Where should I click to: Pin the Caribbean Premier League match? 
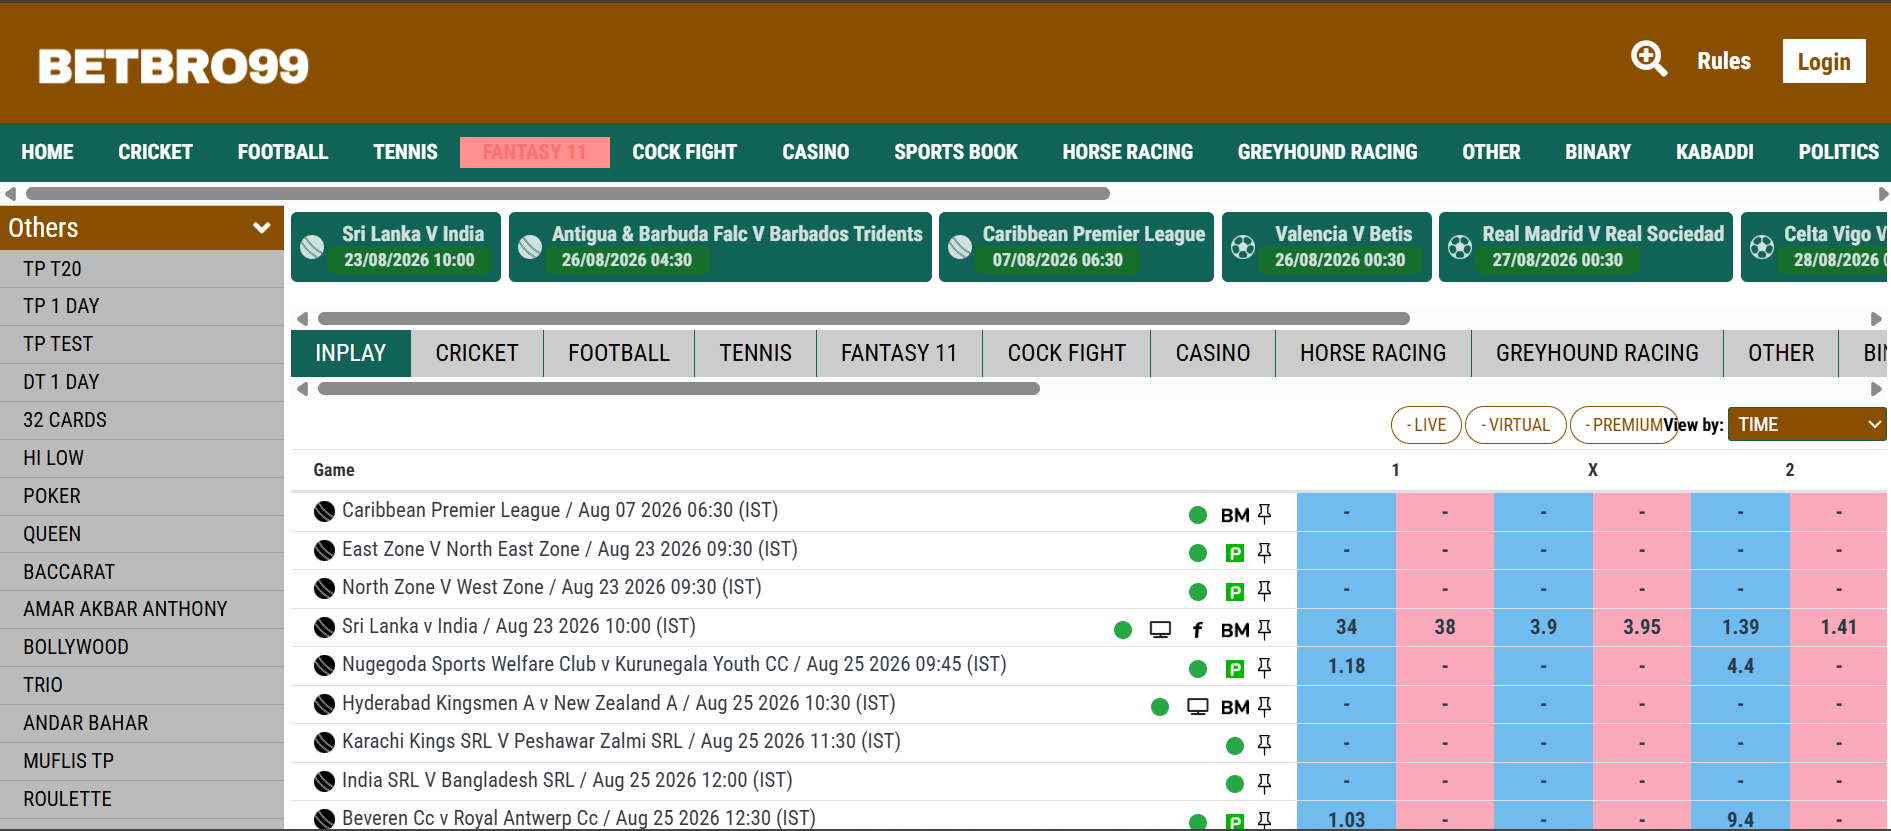(x=1264, y=514)
